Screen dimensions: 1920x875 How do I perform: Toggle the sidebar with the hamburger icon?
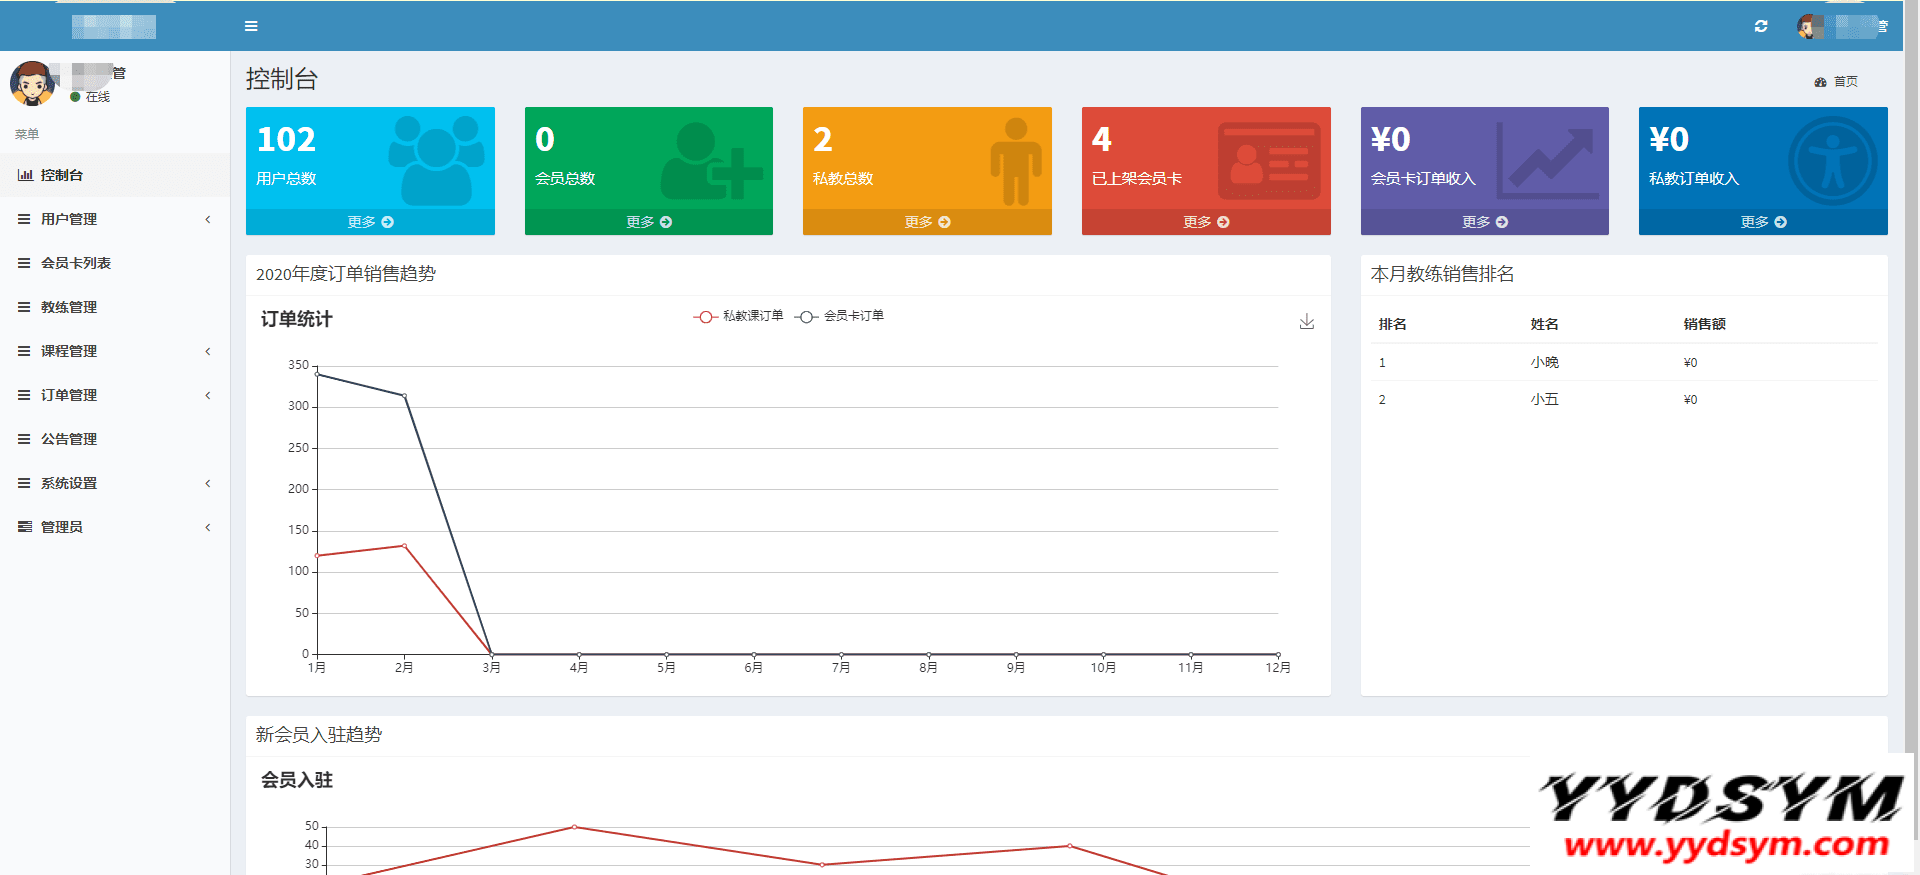251,26
